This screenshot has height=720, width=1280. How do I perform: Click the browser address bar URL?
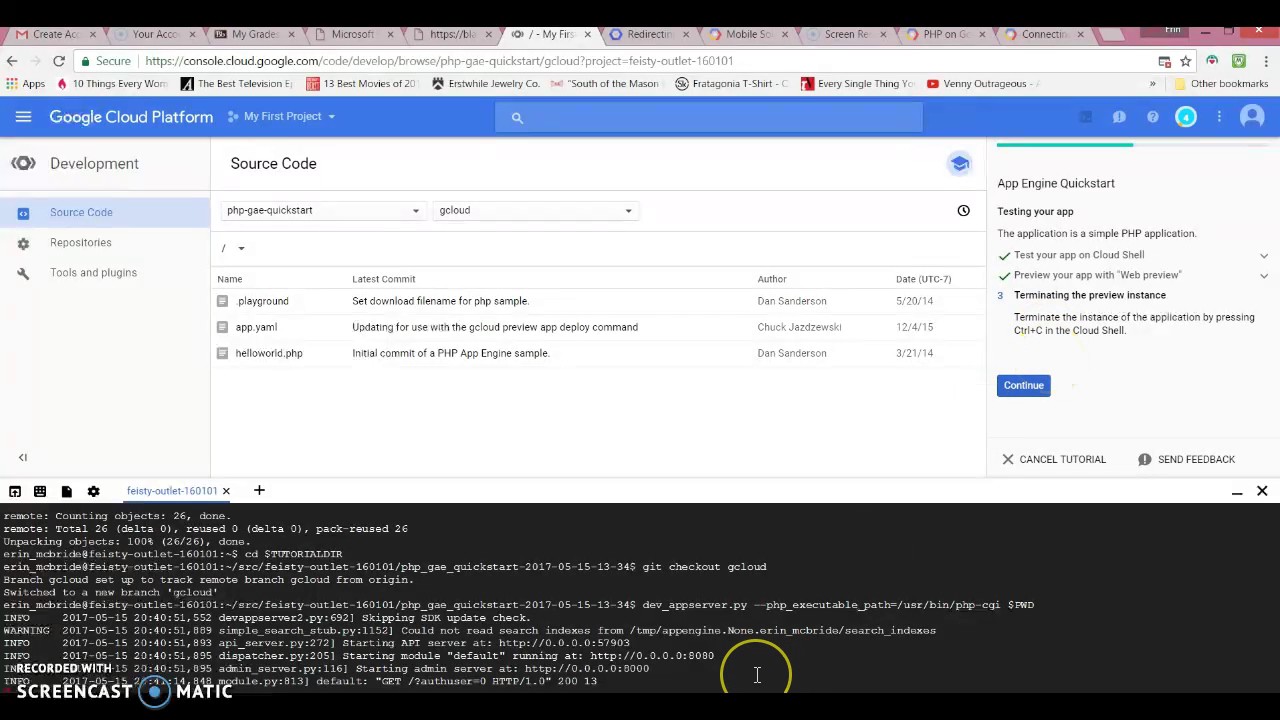(439, 61)
